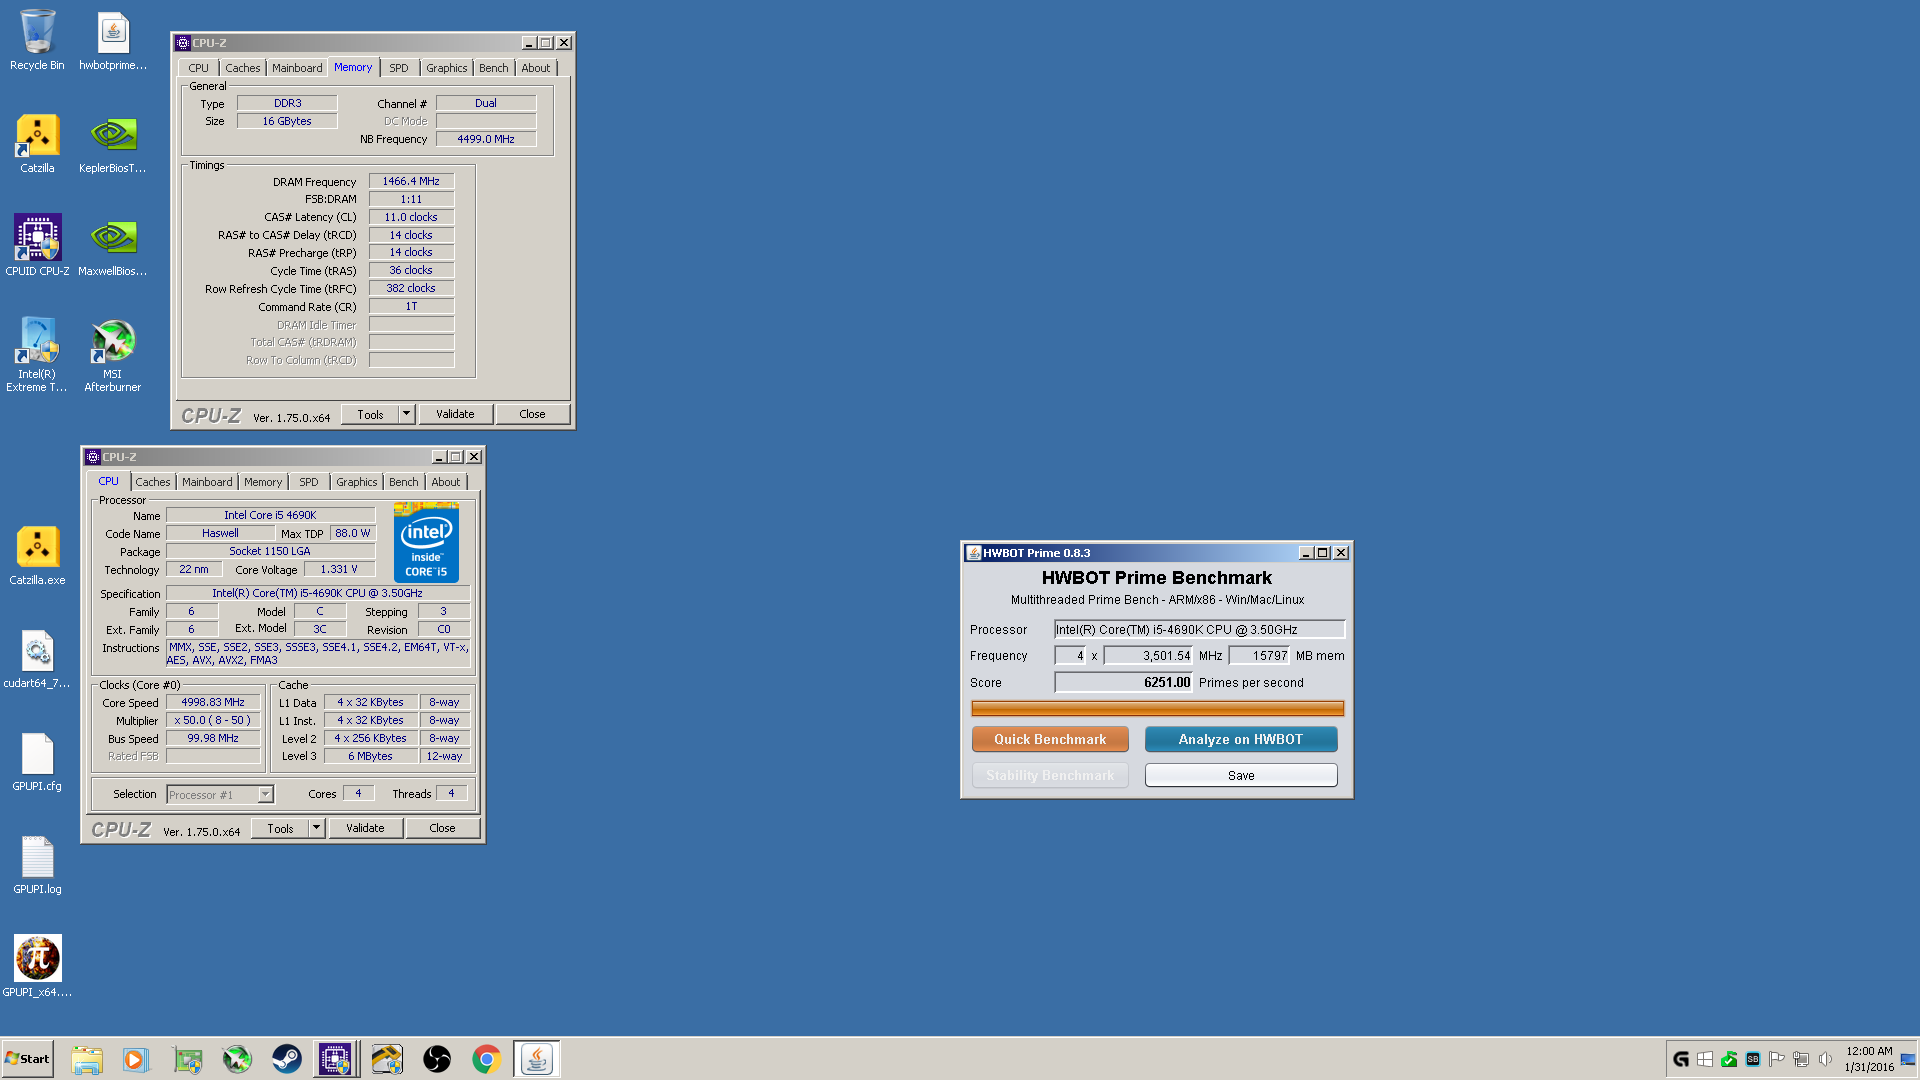Open Bench tab in lower CPU-Z window

(x=403, y=482)
